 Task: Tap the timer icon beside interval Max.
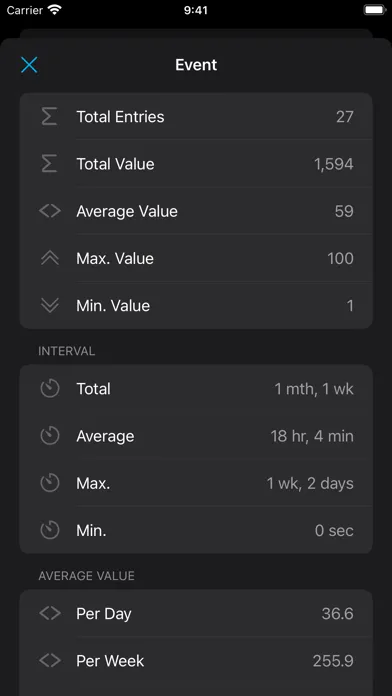point(50,483)
